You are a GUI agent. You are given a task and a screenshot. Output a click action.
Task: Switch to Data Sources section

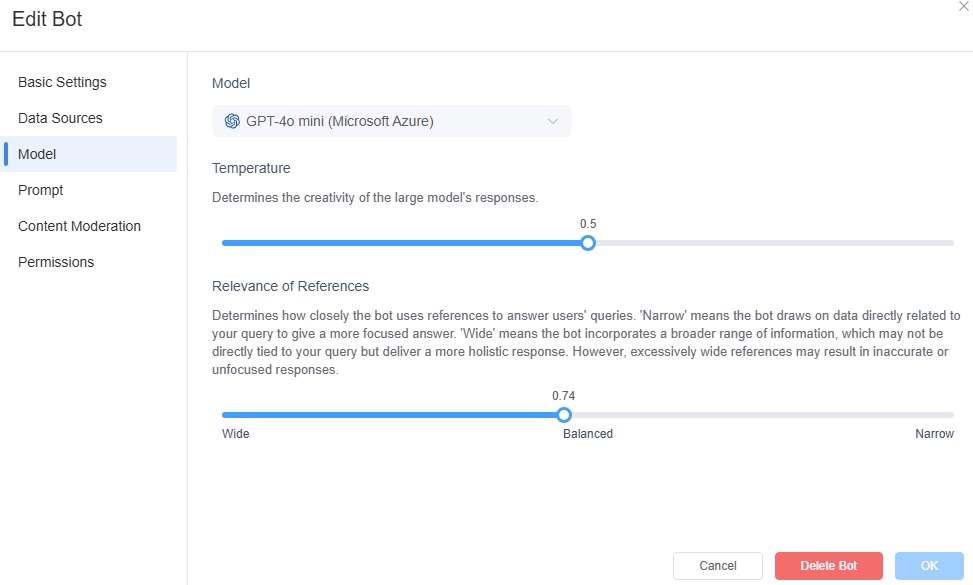tap(60, 118)
